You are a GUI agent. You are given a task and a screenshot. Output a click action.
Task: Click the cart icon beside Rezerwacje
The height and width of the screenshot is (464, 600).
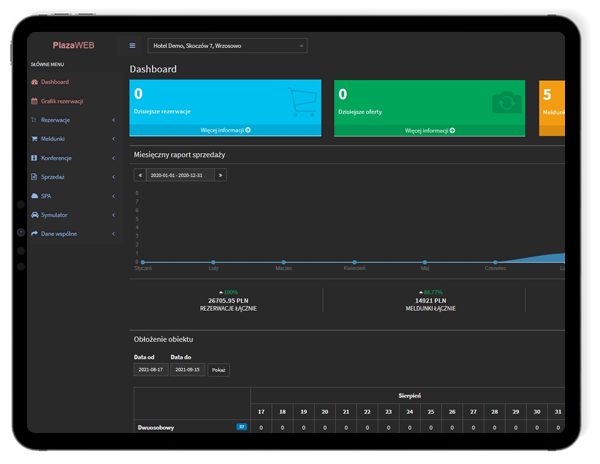click(x=35, y=120)
